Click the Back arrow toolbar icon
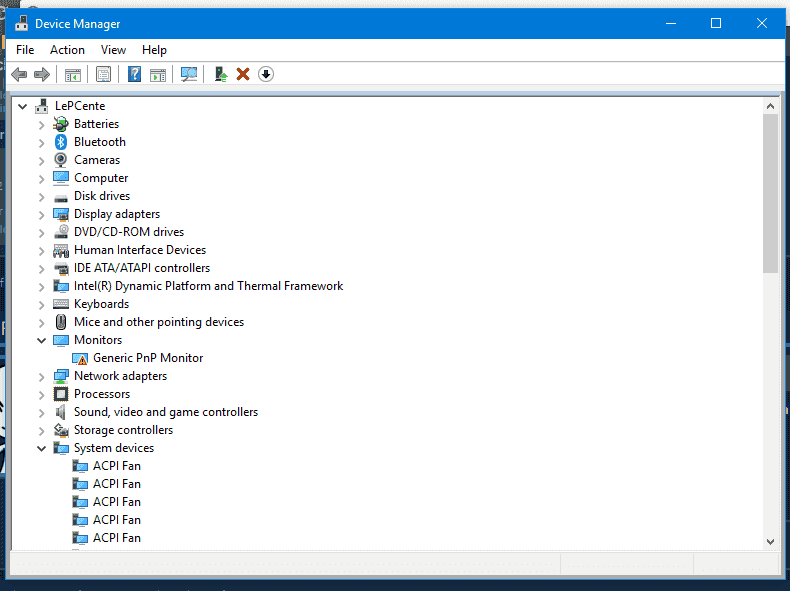Image resolution: width=790 pixels, height=591 pixels. [x=19, y=75]
